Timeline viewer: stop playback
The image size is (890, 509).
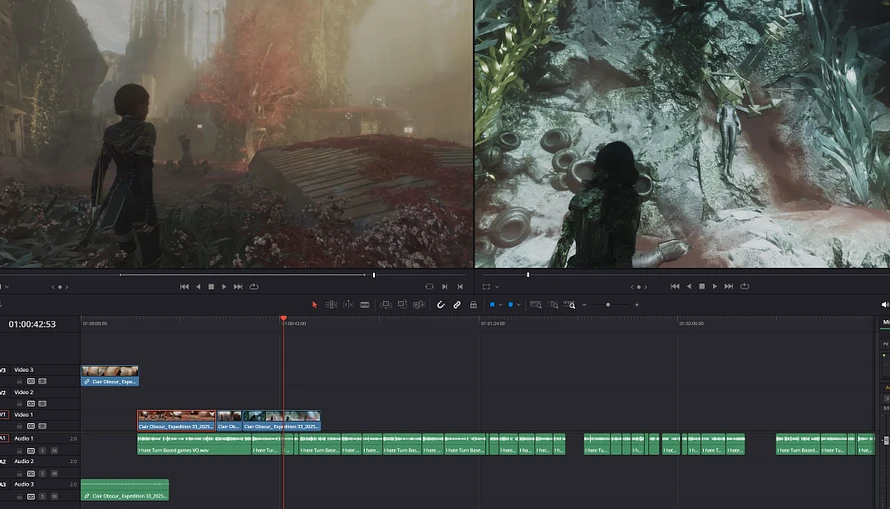tap(702, 287)
